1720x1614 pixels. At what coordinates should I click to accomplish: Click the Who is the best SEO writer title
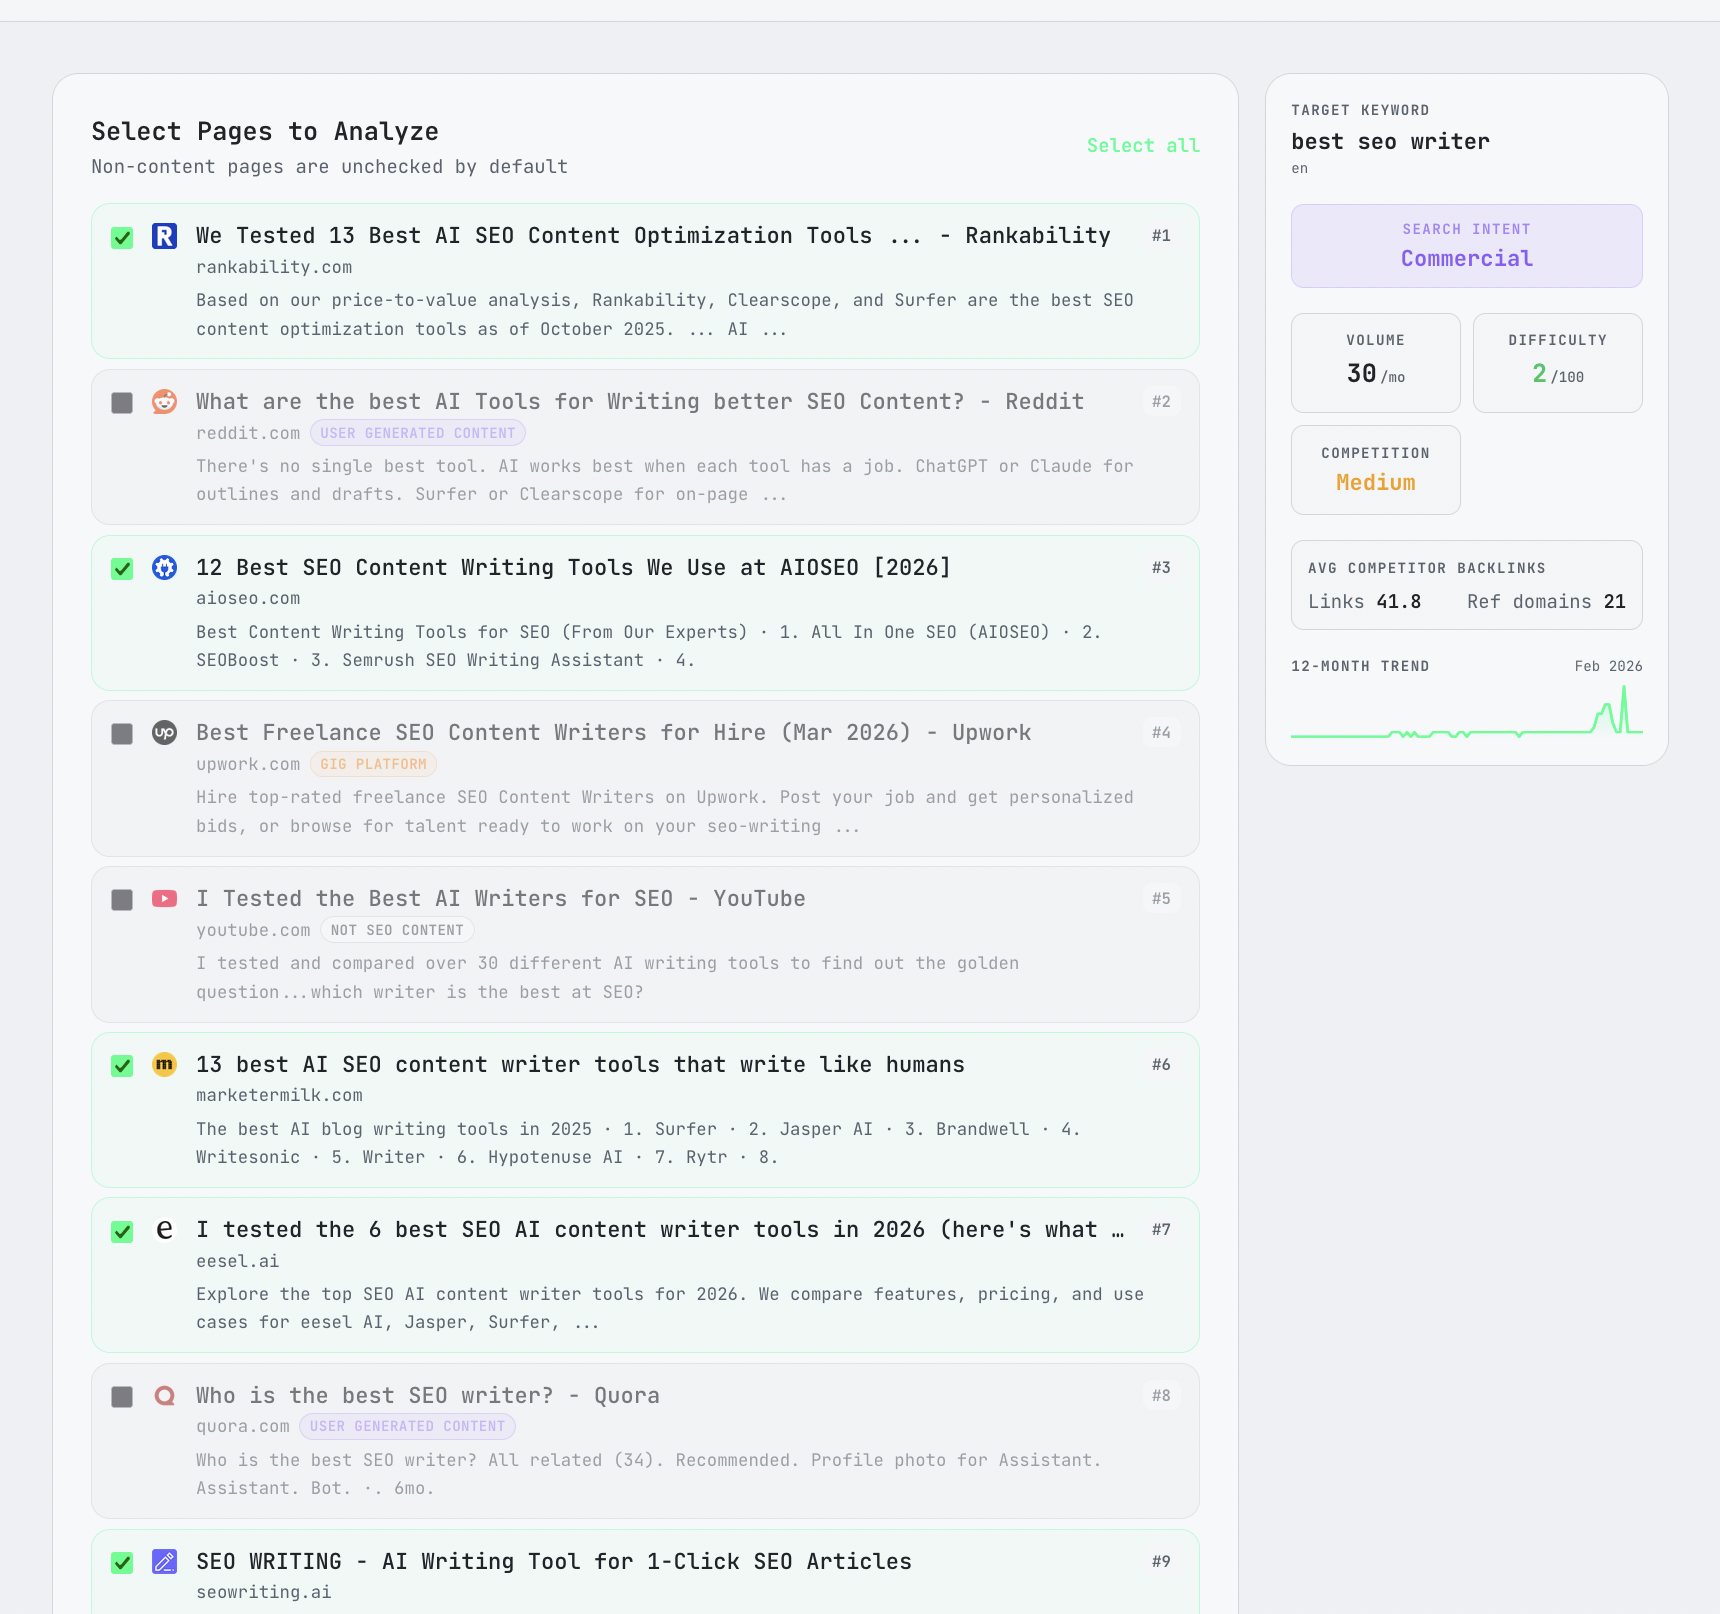(427, 1396)
